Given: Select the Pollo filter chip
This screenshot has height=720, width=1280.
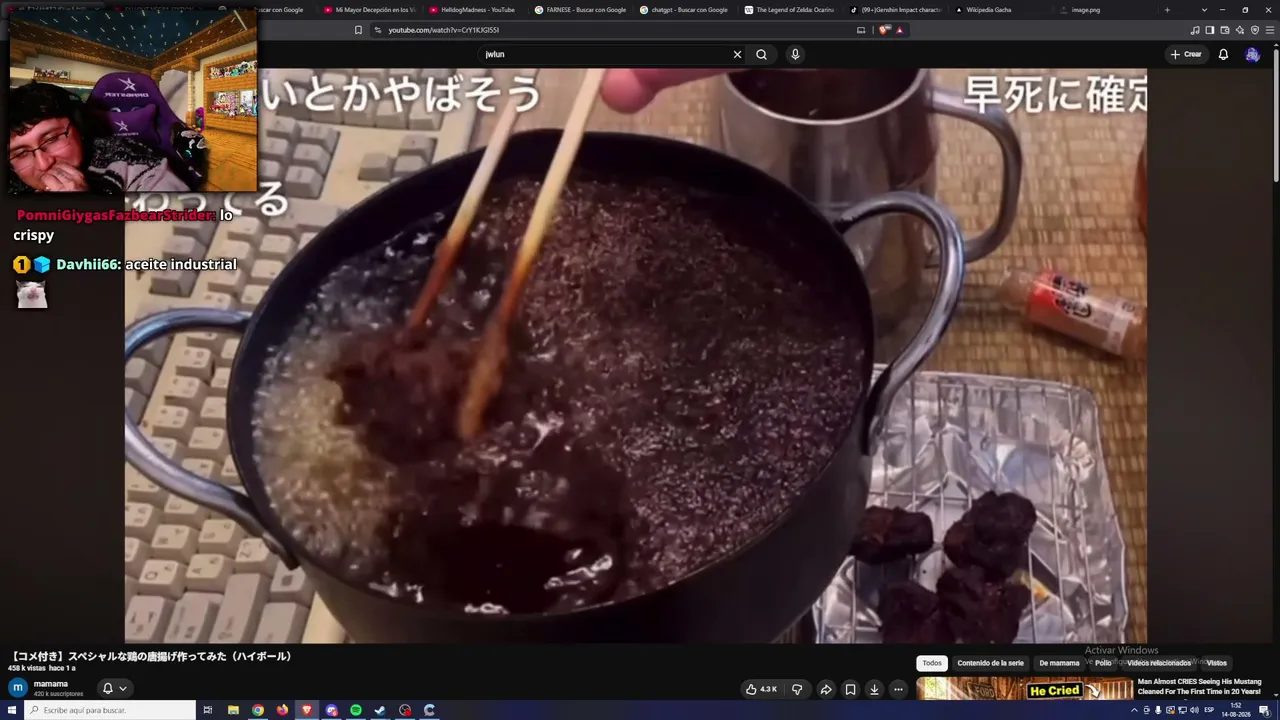Looking at the screenshot, I should pyautogui.click(x=1103, y=663).
